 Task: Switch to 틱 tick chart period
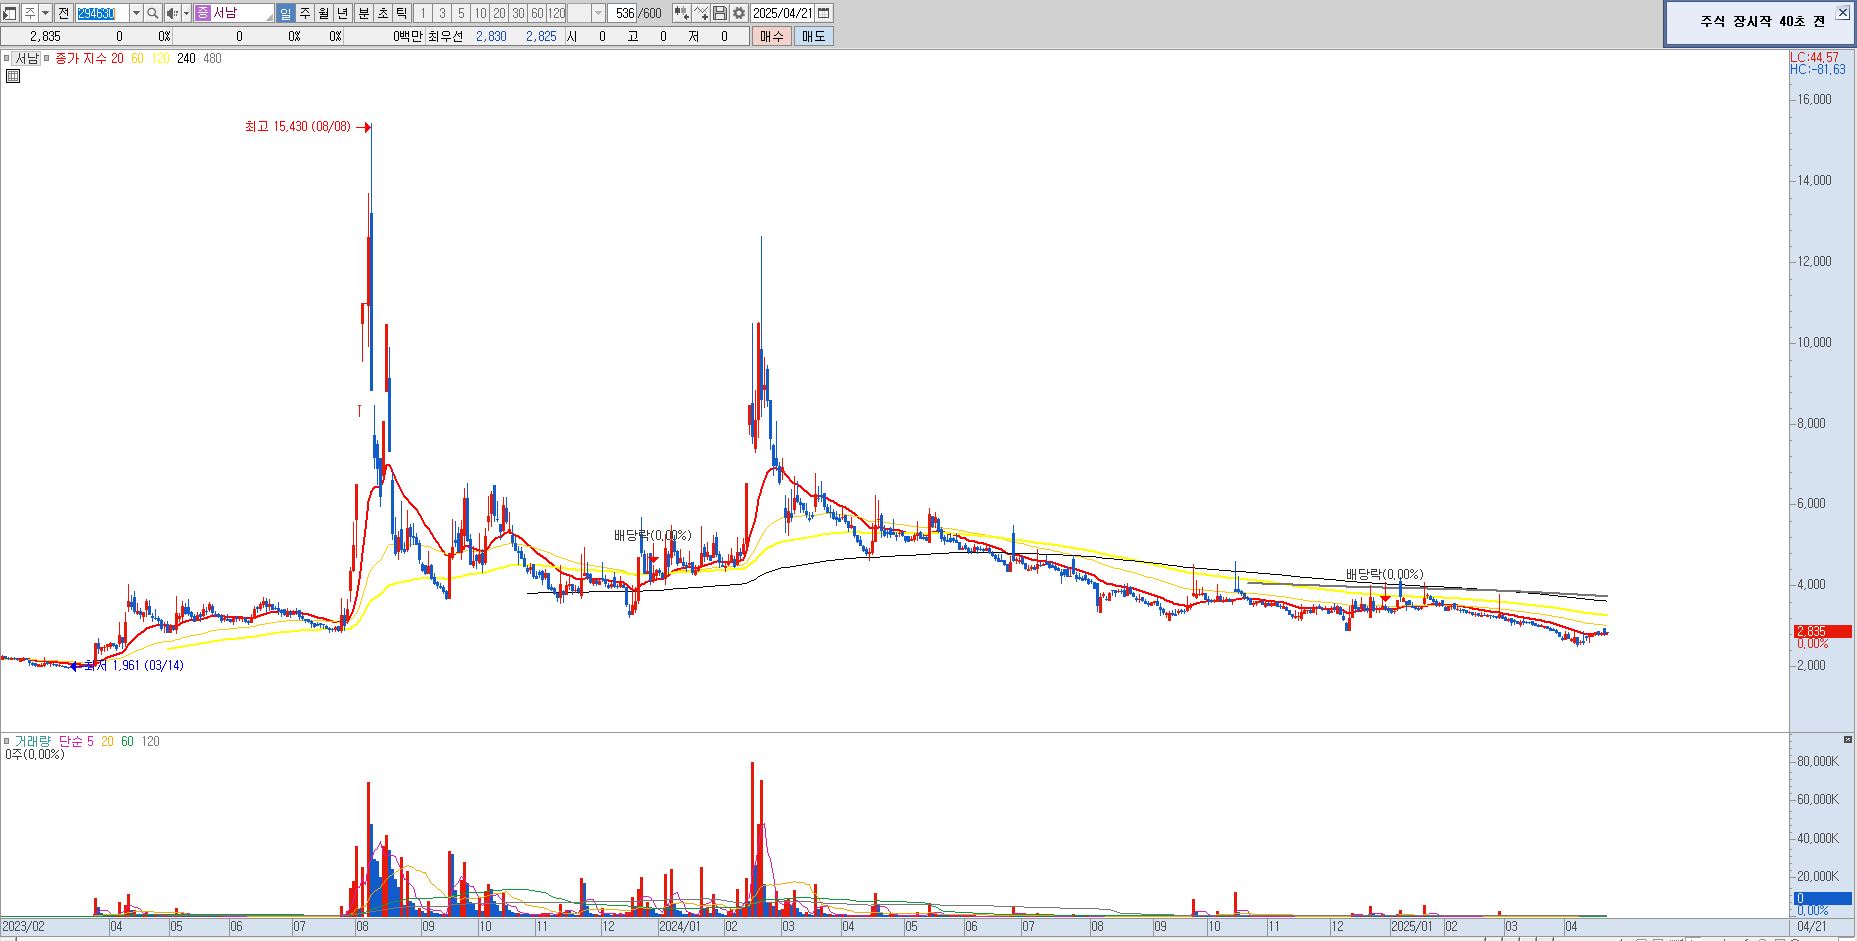pos(402,13)
